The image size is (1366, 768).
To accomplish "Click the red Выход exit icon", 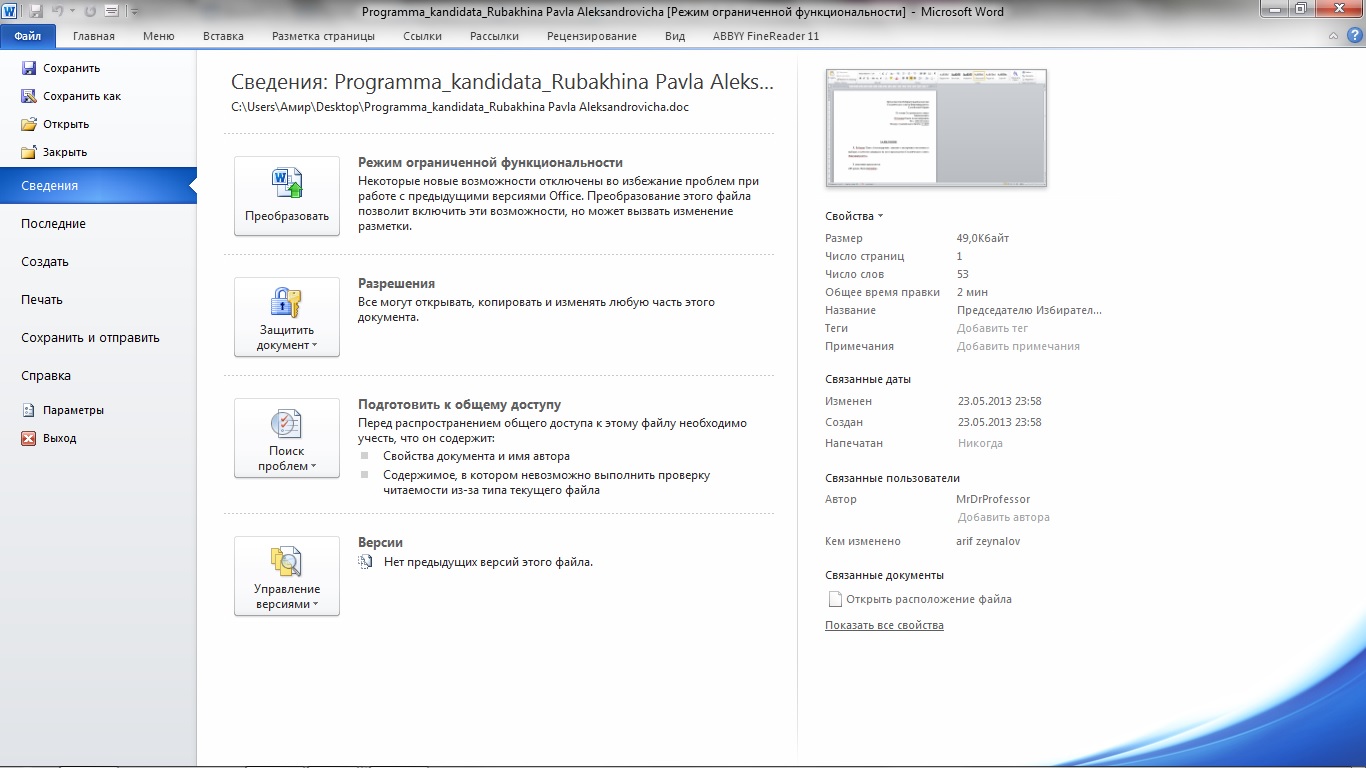I will (28, 438).
